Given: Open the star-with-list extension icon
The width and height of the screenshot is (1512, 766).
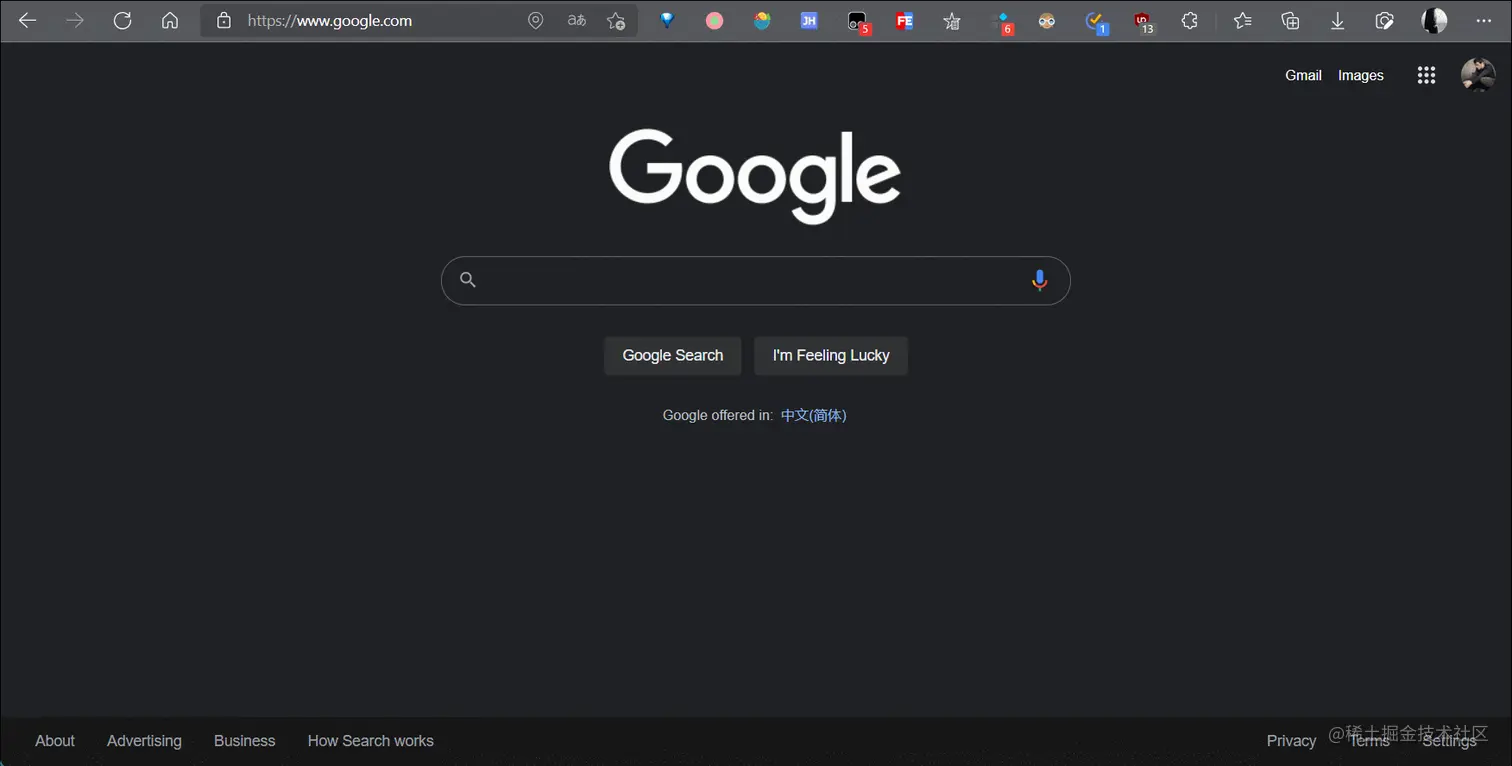Looking at the screenshot, I should pos(952,21).
